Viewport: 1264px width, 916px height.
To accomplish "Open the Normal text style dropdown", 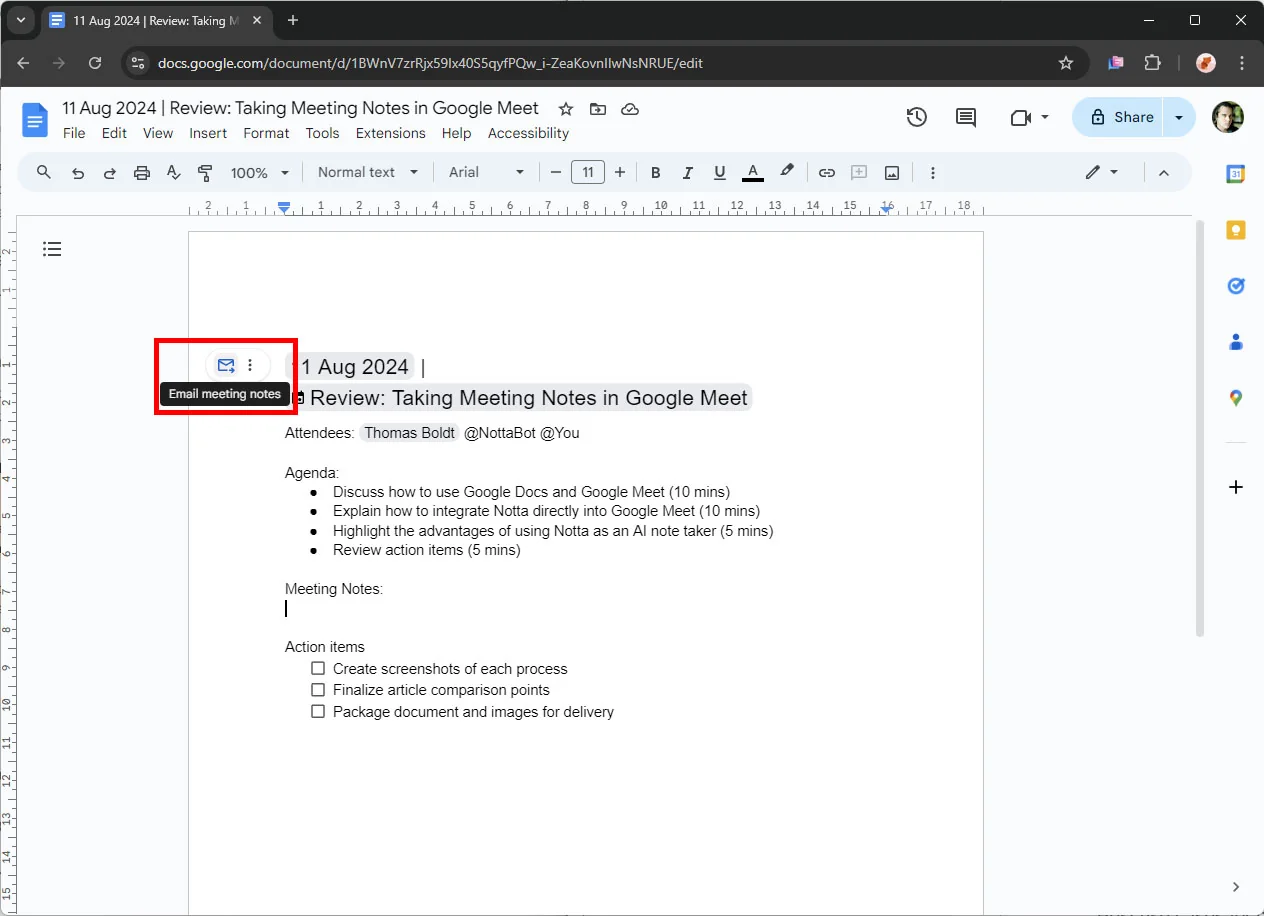I will click(x=367, y=173).
